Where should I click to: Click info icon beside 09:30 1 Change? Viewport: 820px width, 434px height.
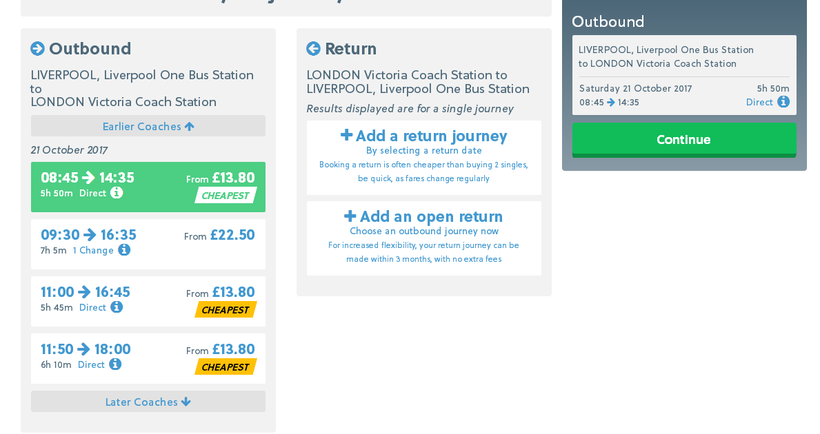click(124, 250)
